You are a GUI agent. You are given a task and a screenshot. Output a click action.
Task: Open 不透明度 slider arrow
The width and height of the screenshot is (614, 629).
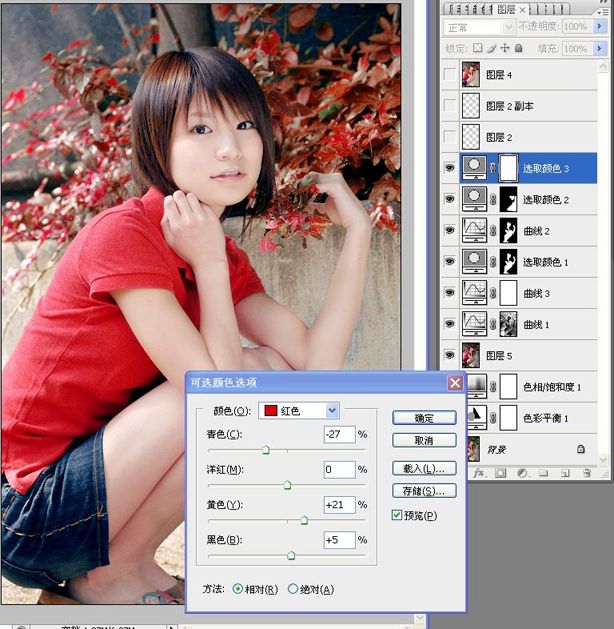coord(599,26)
